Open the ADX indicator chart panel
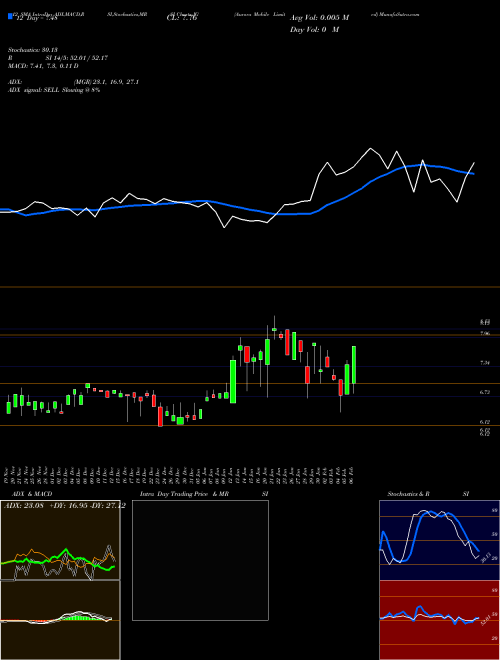The image size is (500, 660). click(60, 540)
